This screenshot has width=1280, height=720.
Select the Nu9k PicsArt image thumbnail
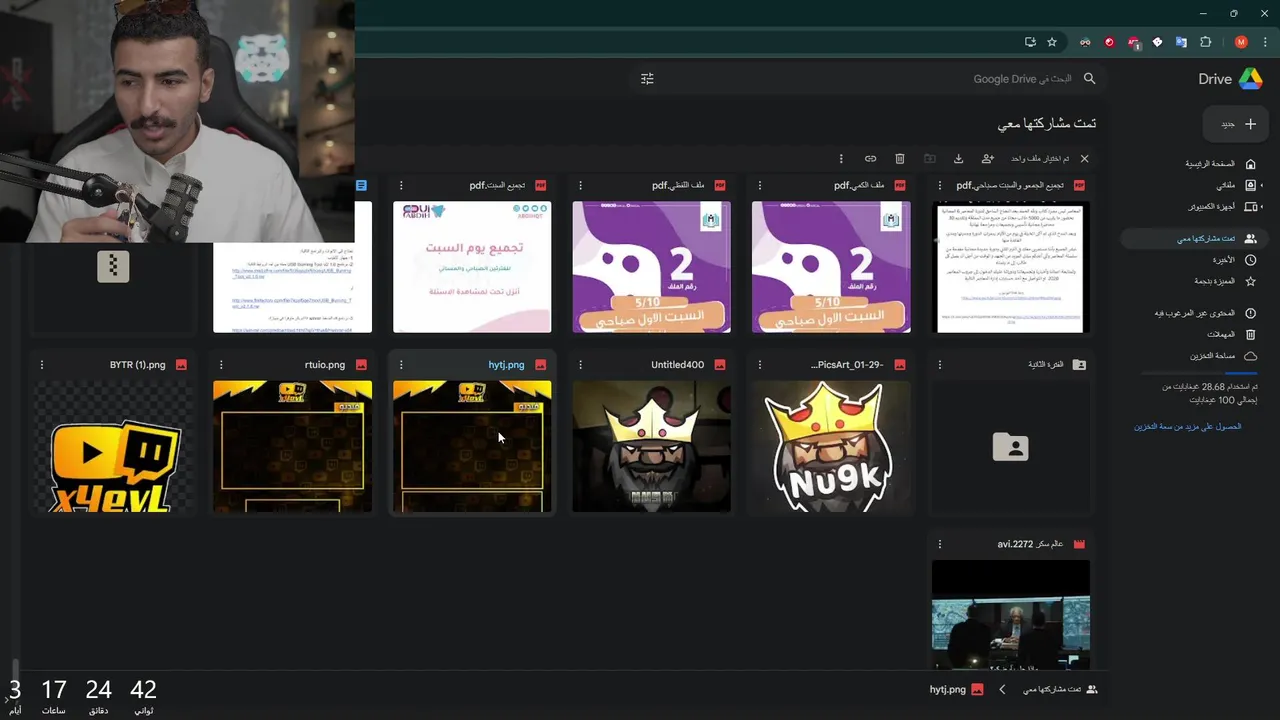(x=831, y=446)
